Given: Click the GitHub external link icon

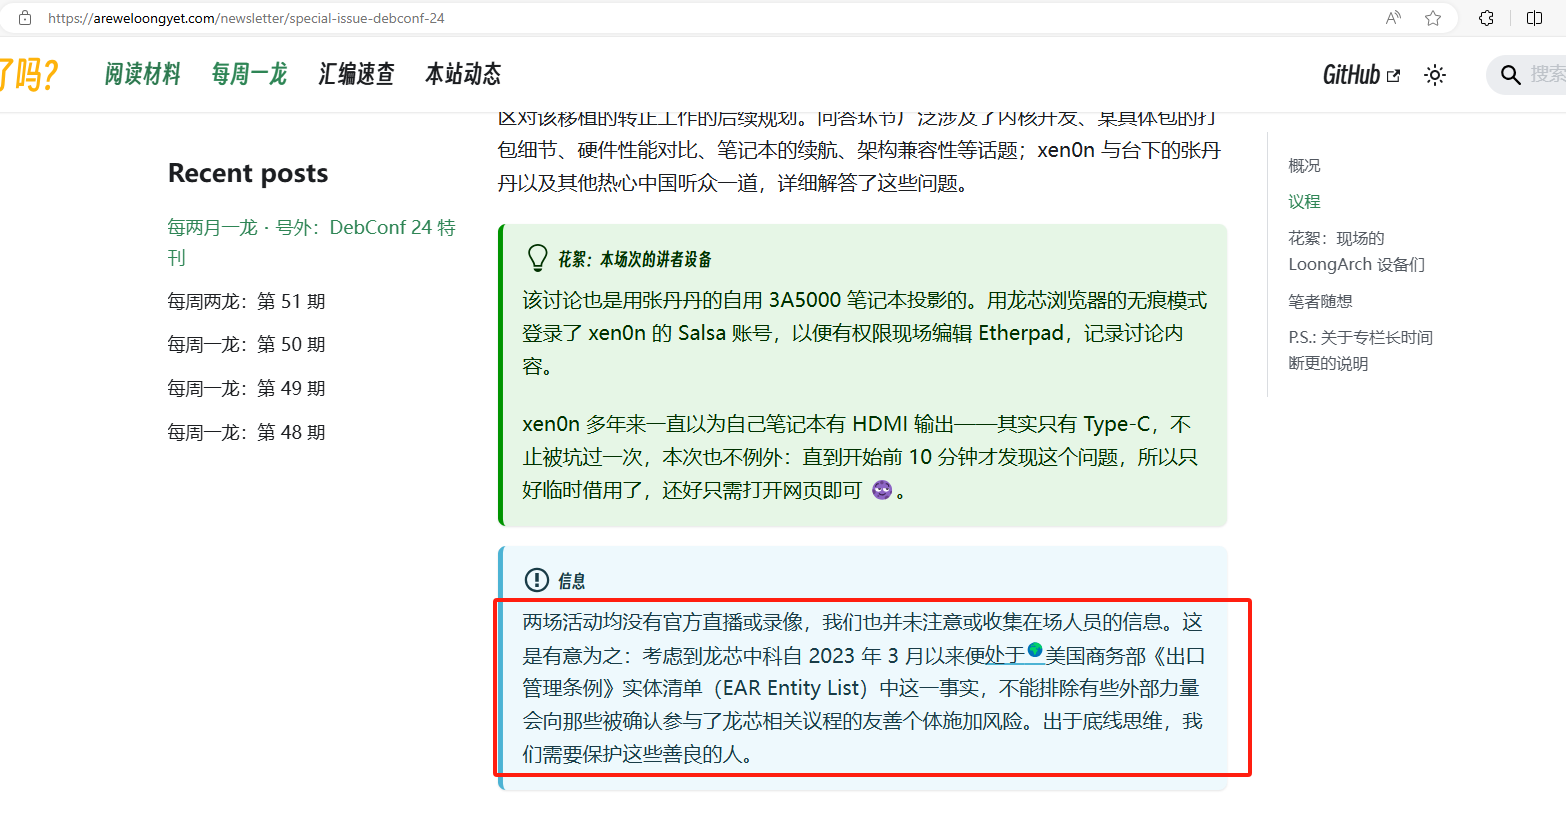Looking at the screenshot, I should [1394, 75].
